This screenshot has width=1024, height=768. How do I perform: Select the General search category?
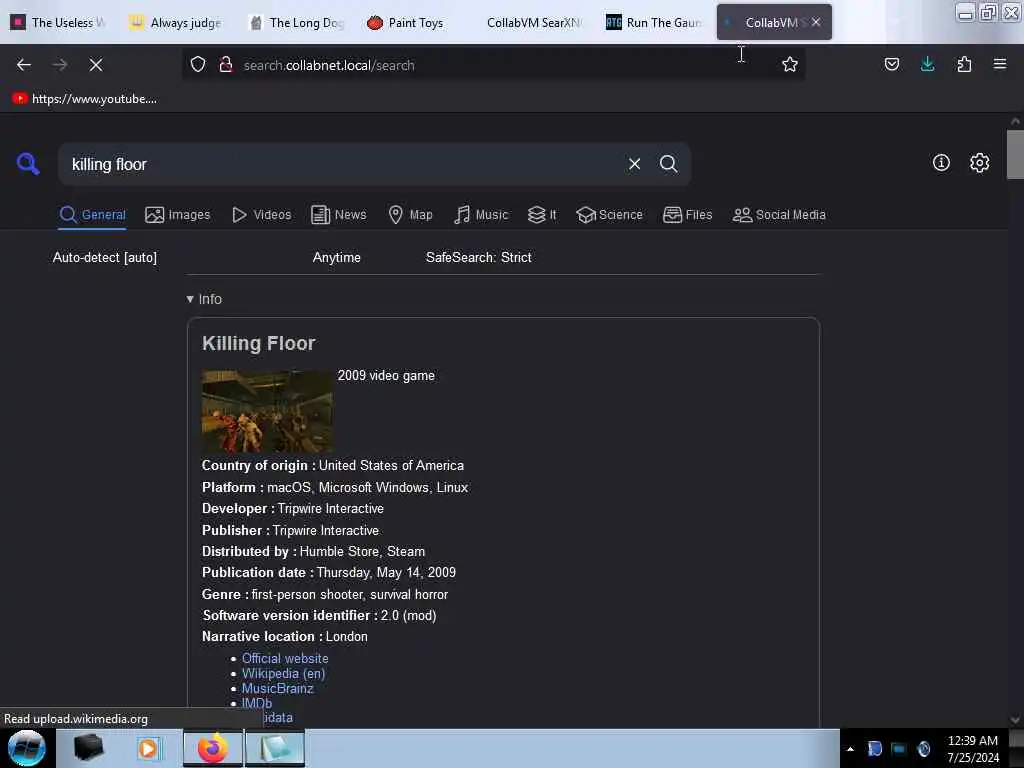[92, 215]
